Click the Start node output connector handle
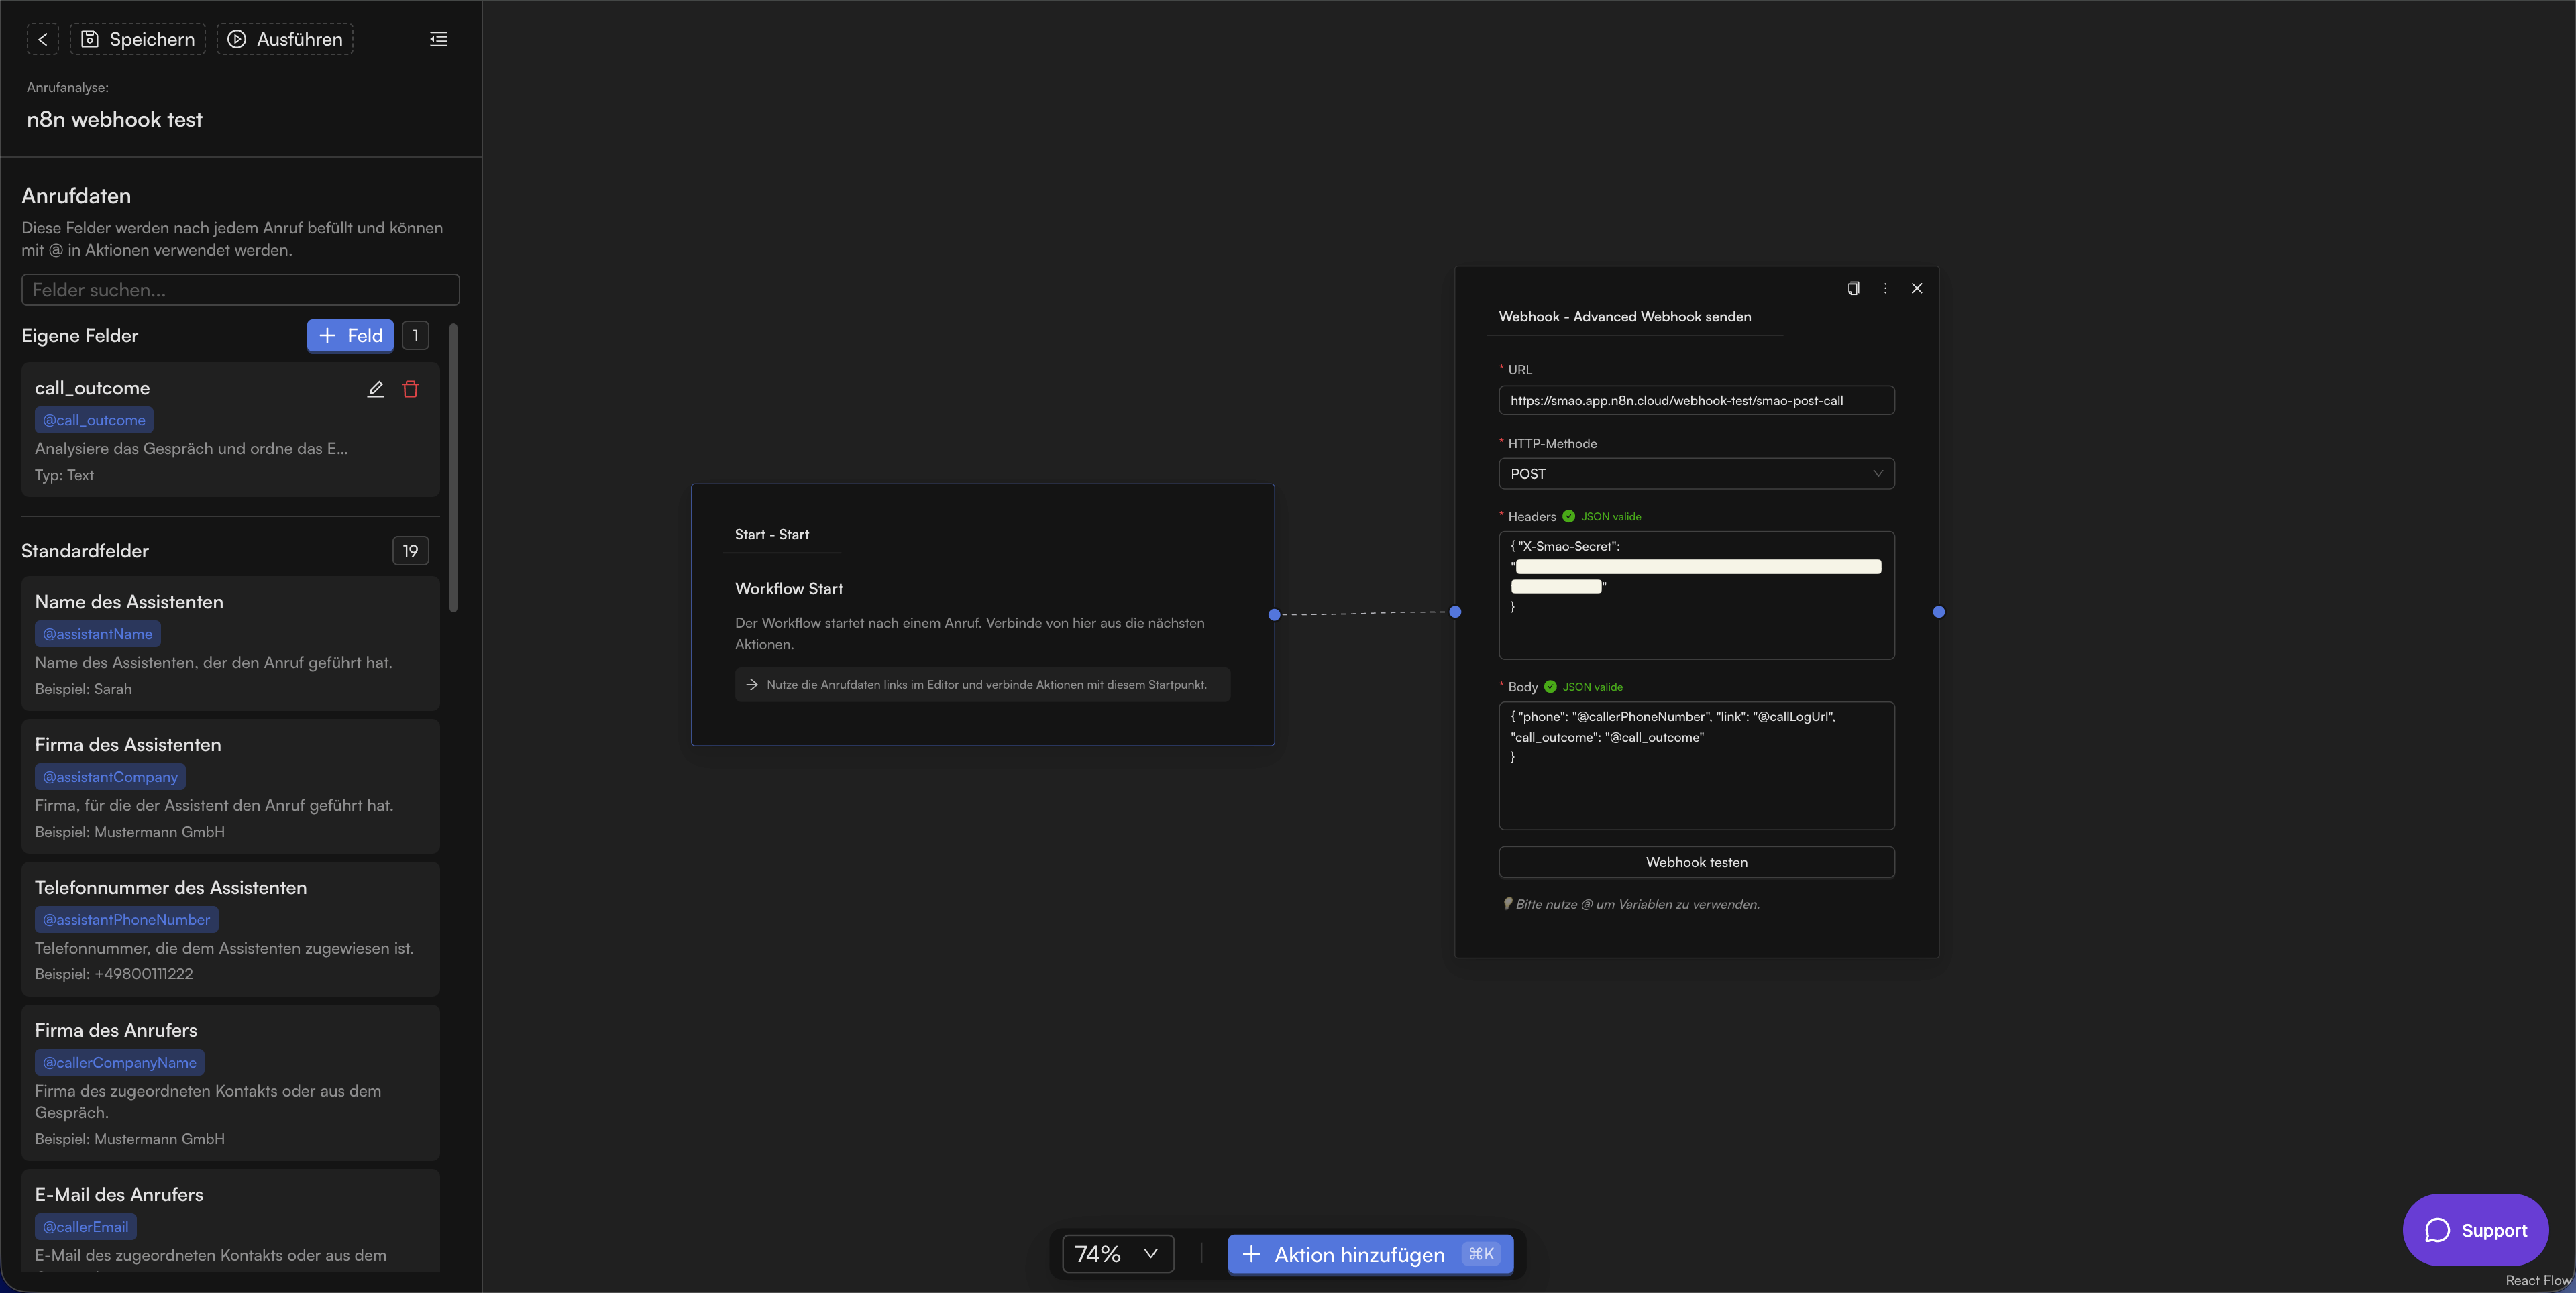This screenshot has height=1293, width=2576. pos(1274,614)
